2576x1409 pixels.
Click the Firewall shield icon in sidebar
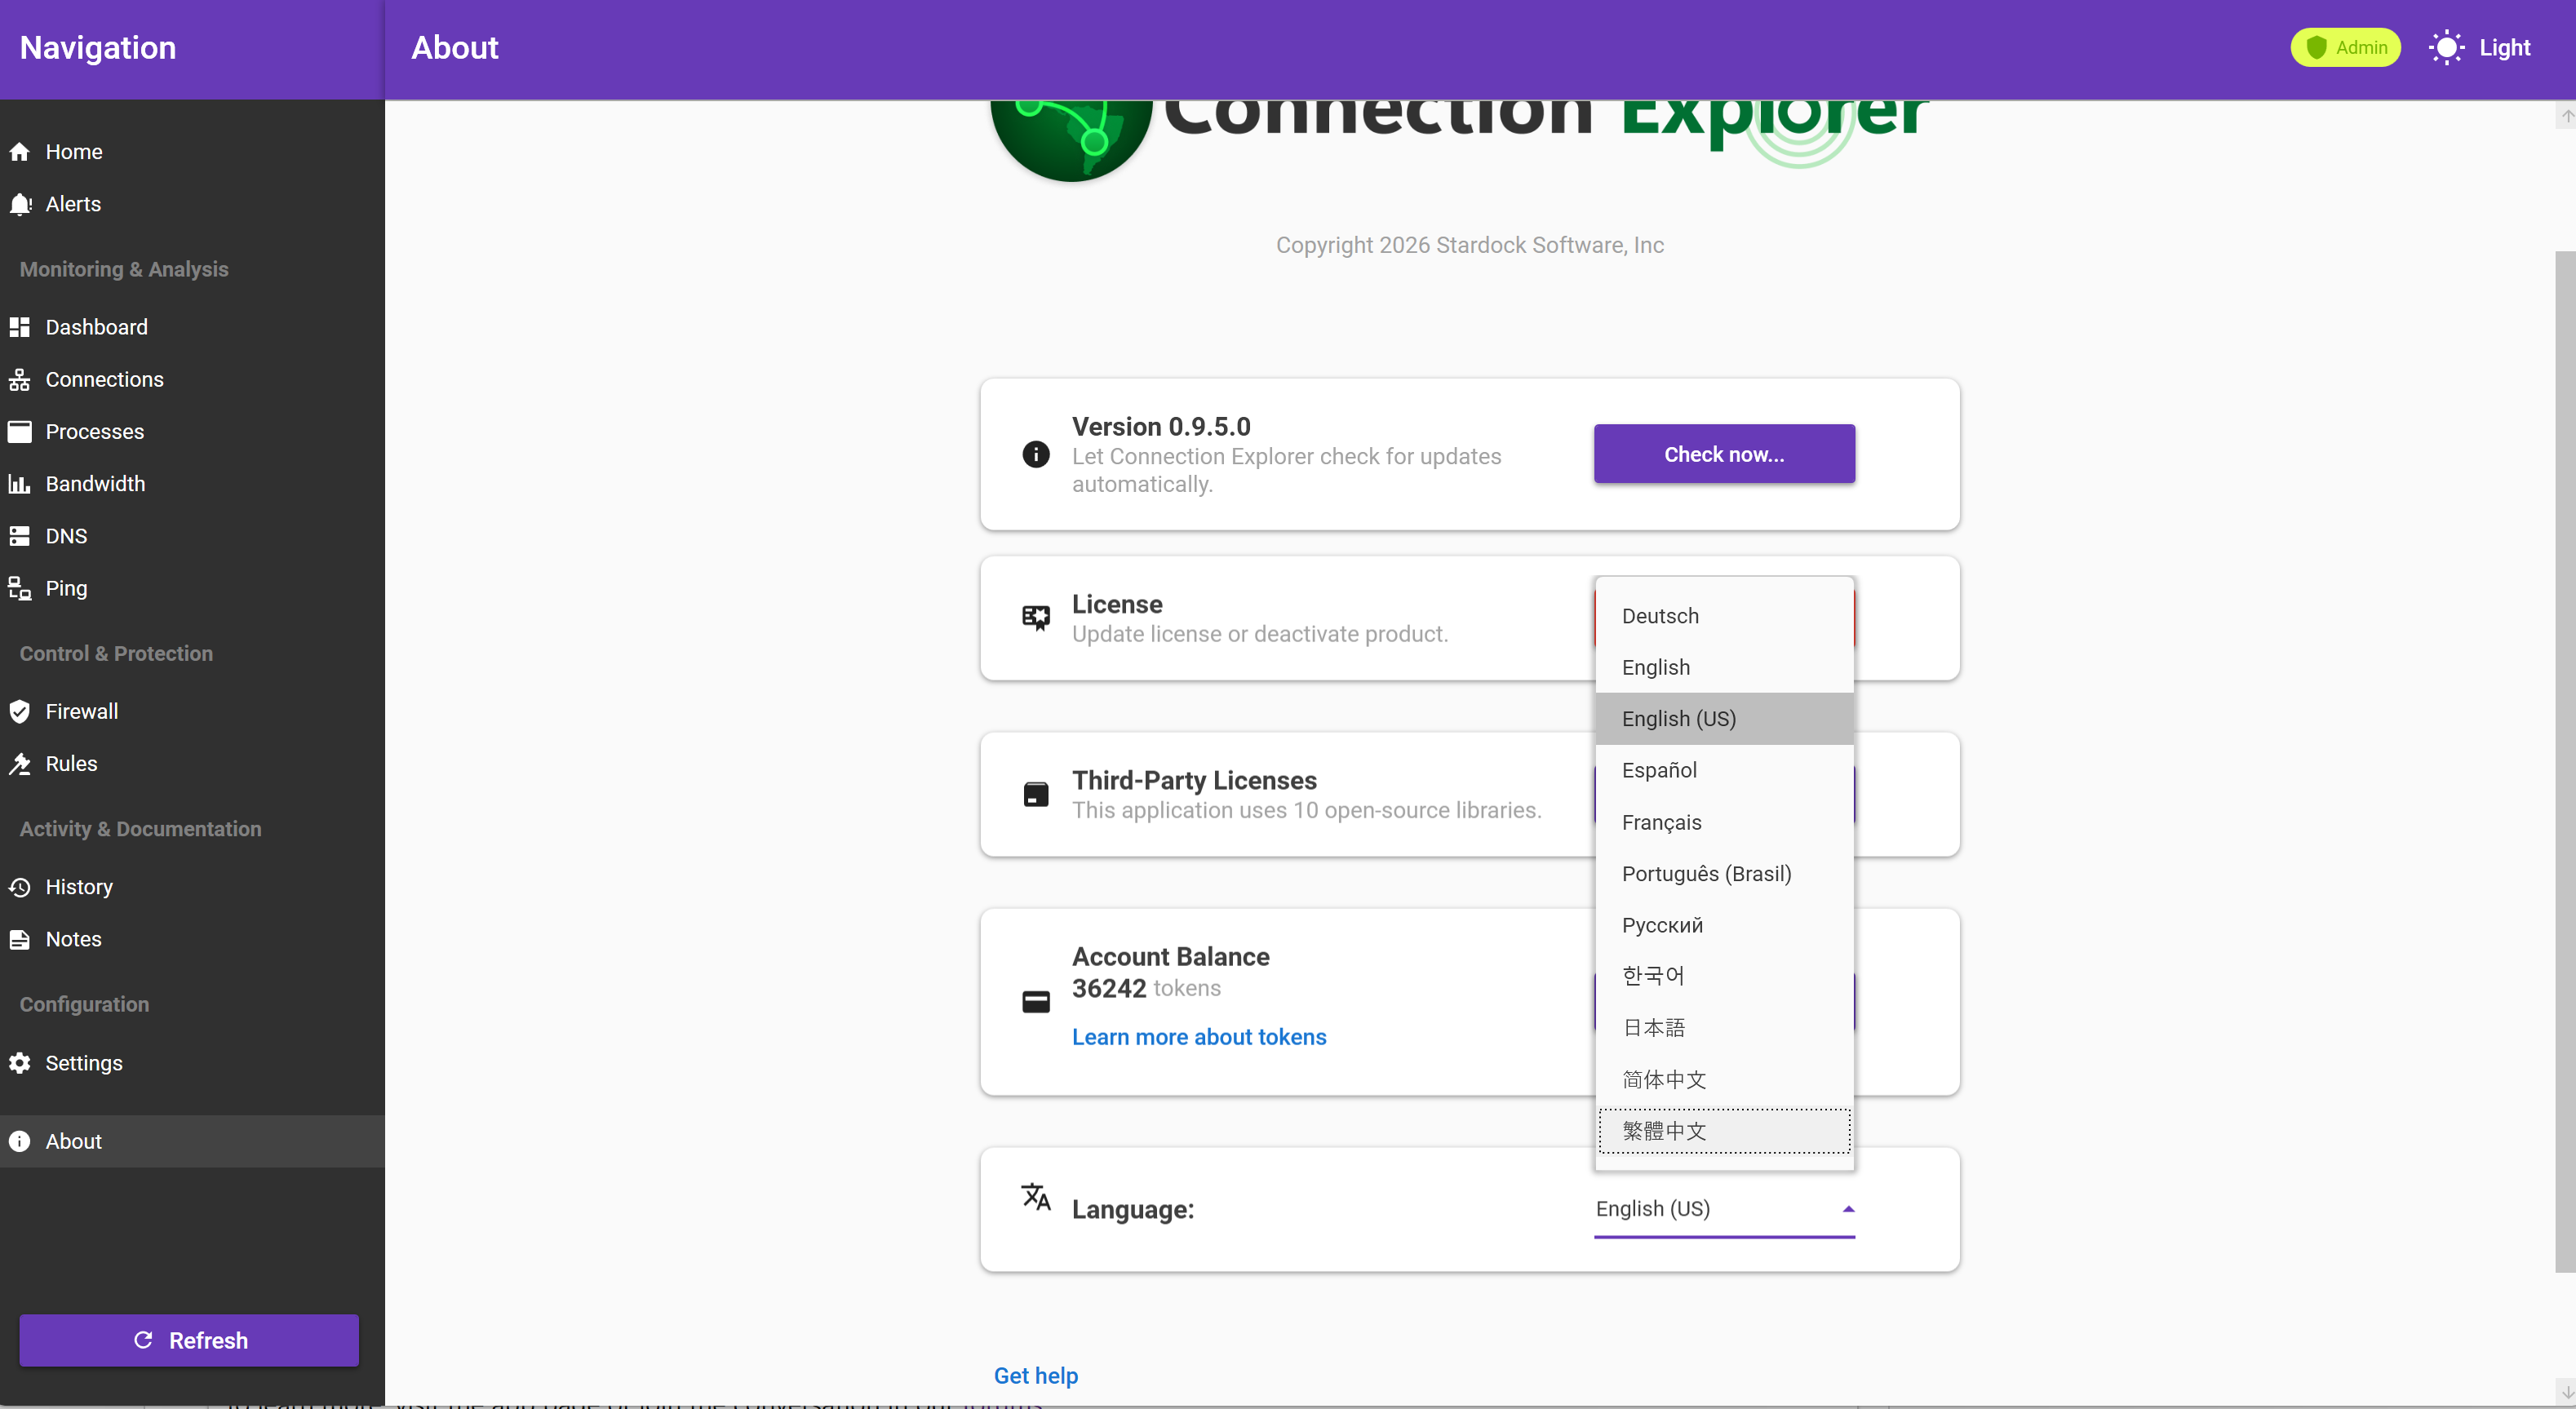(19, 711)
